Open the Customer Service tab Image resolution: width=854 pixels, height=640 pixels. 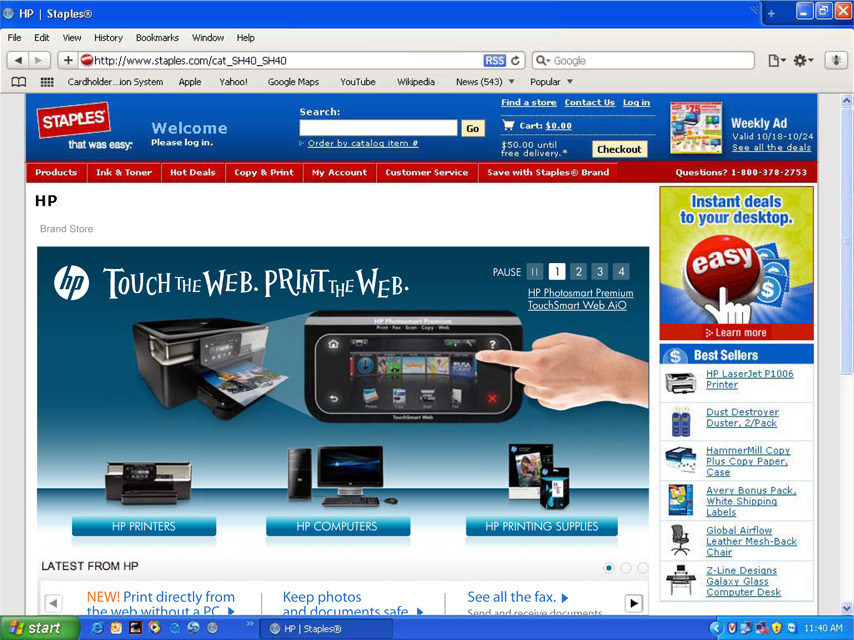click(427, 173)
